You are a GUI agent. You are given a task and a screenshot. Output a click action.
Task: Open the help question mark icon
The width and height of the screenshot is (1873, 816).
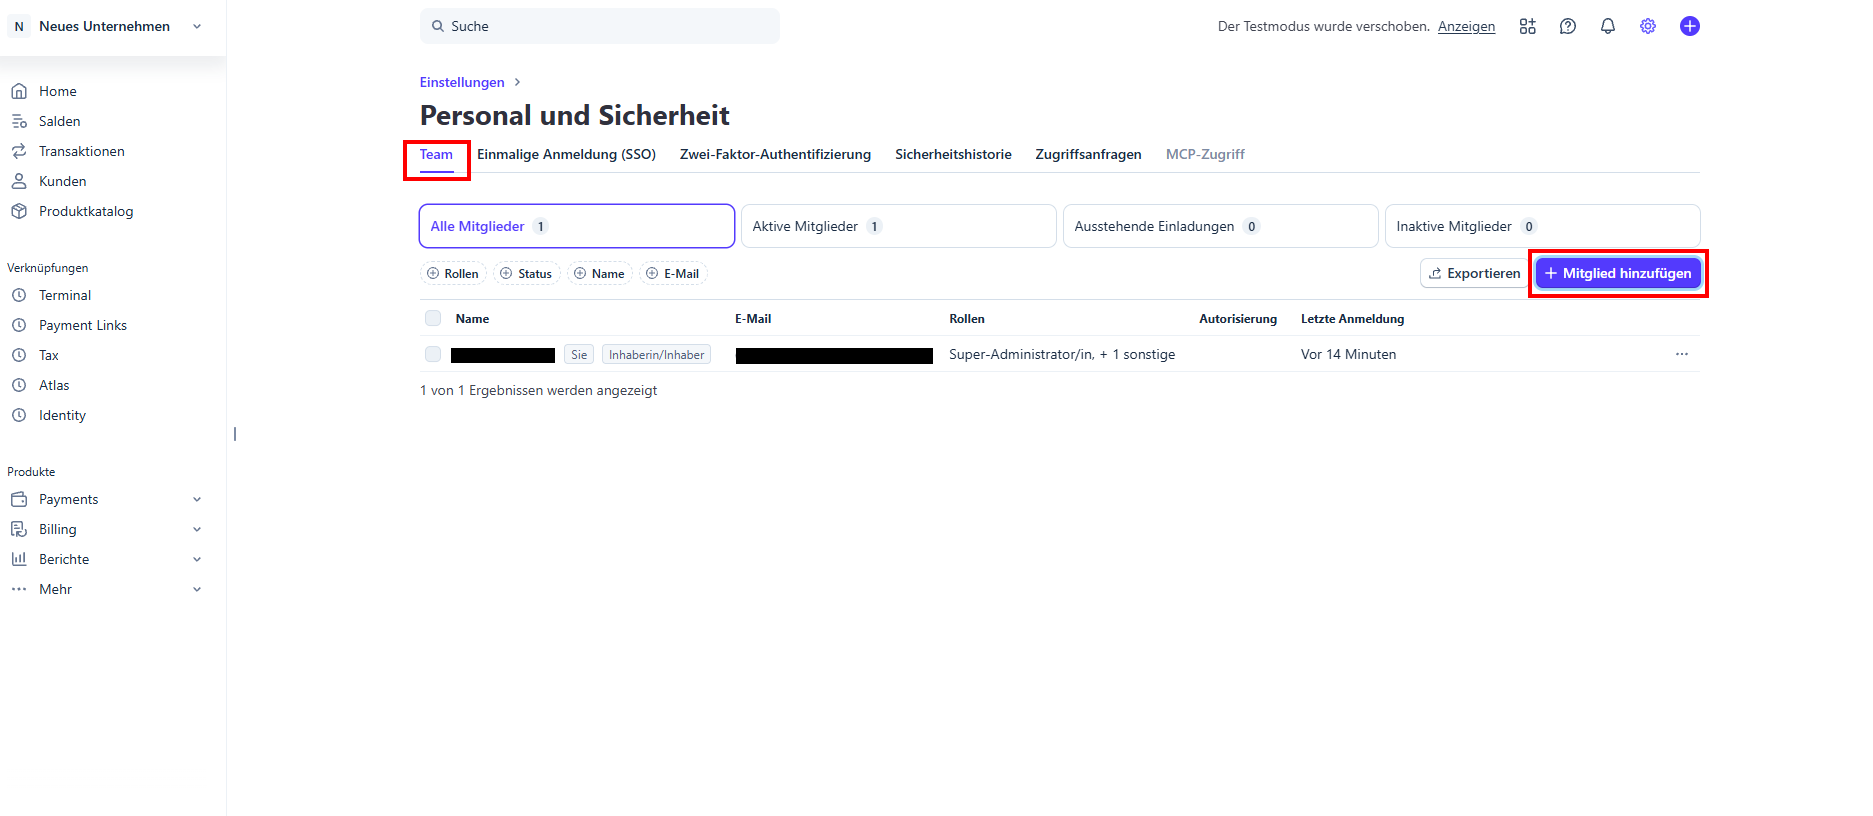(x=1567, y=27)
